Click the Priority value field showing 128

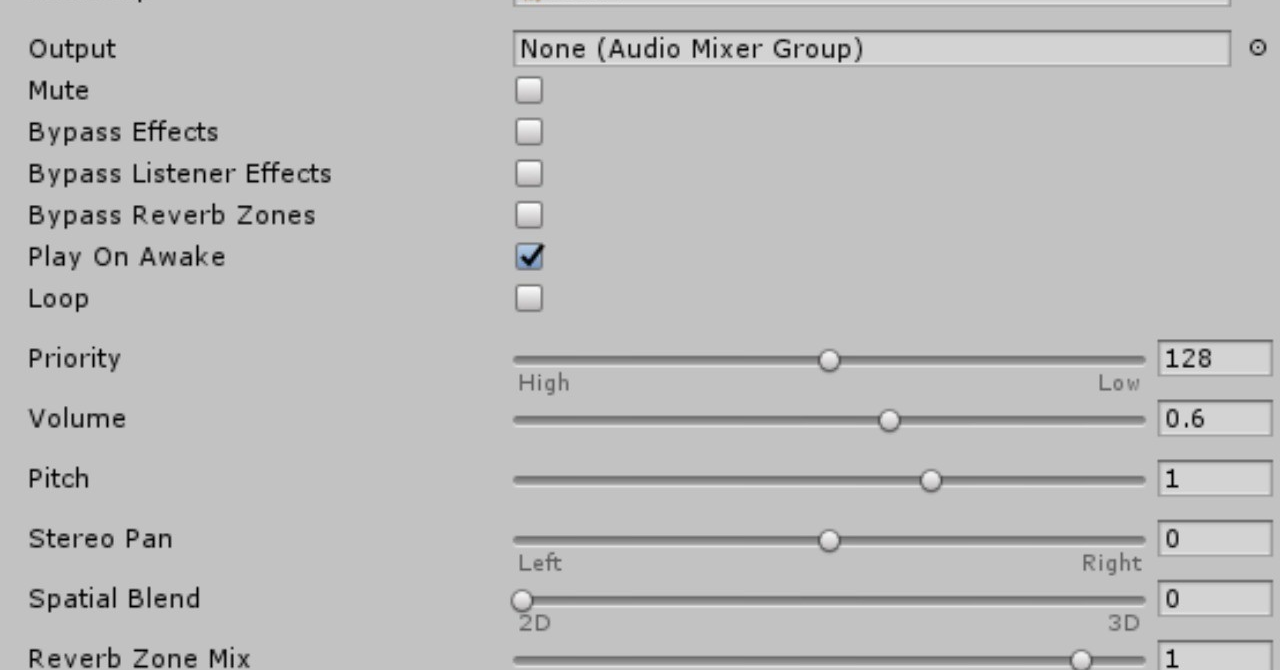(1214, 359)
